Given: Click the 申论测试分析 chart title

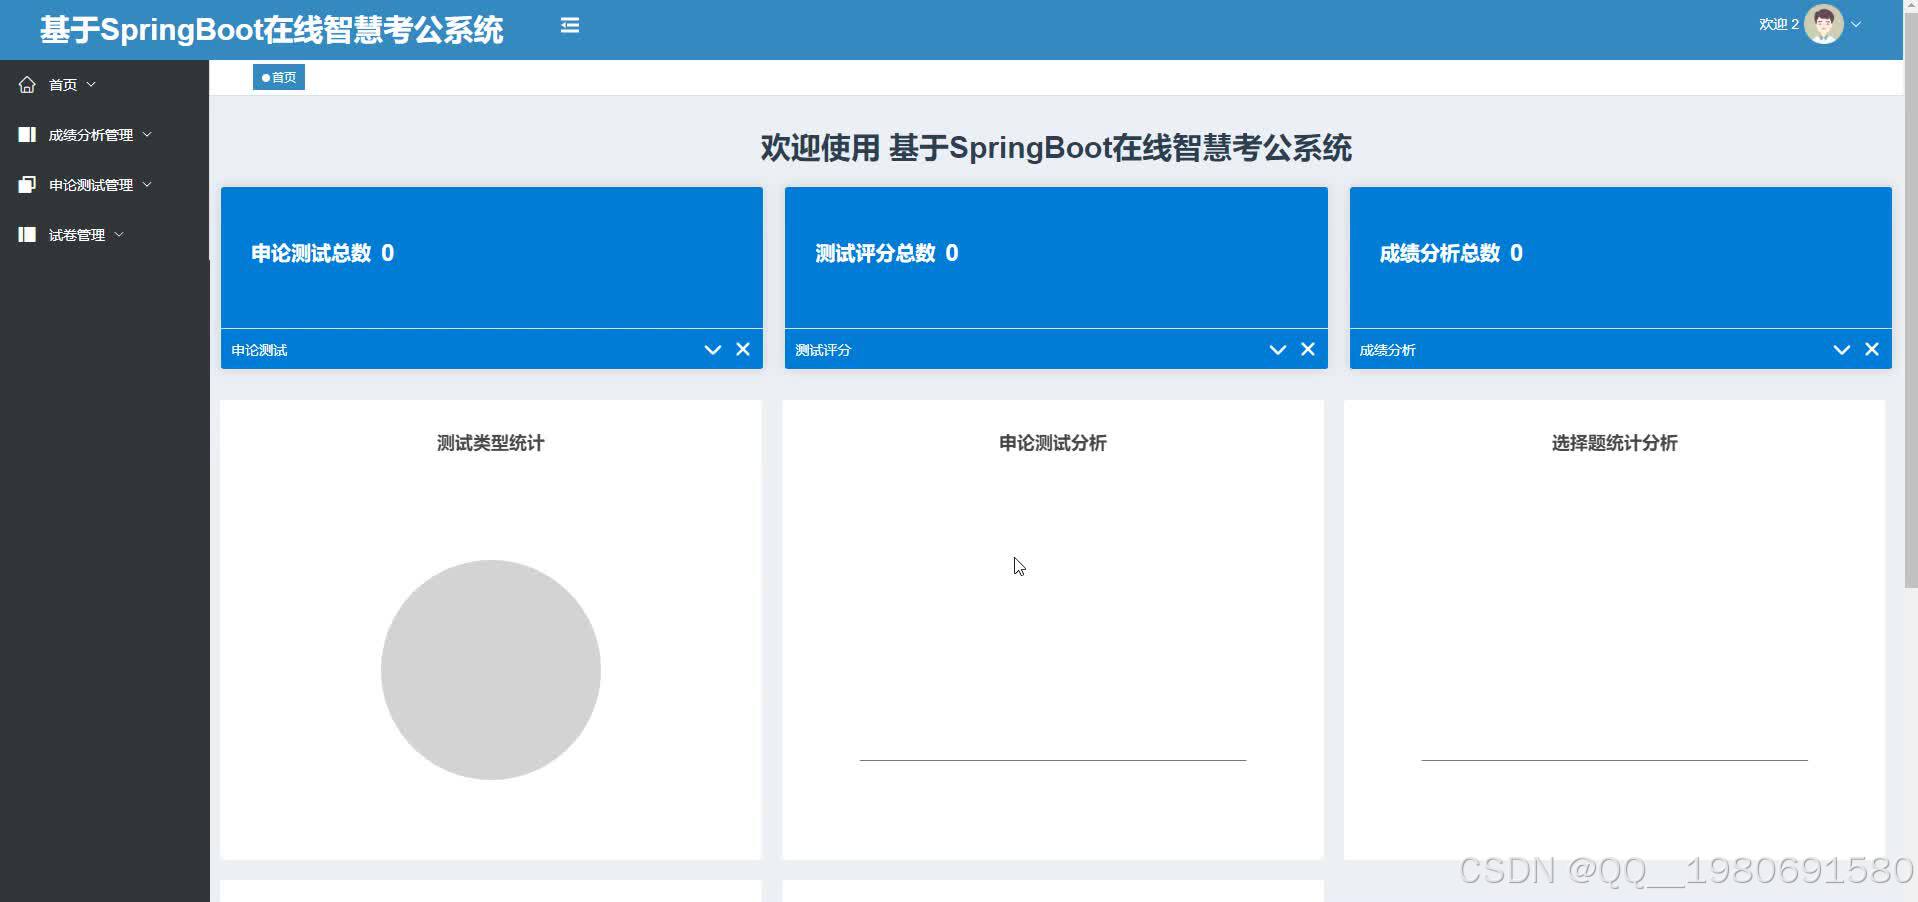Looking at the screenshot, I should [1052, 443].
